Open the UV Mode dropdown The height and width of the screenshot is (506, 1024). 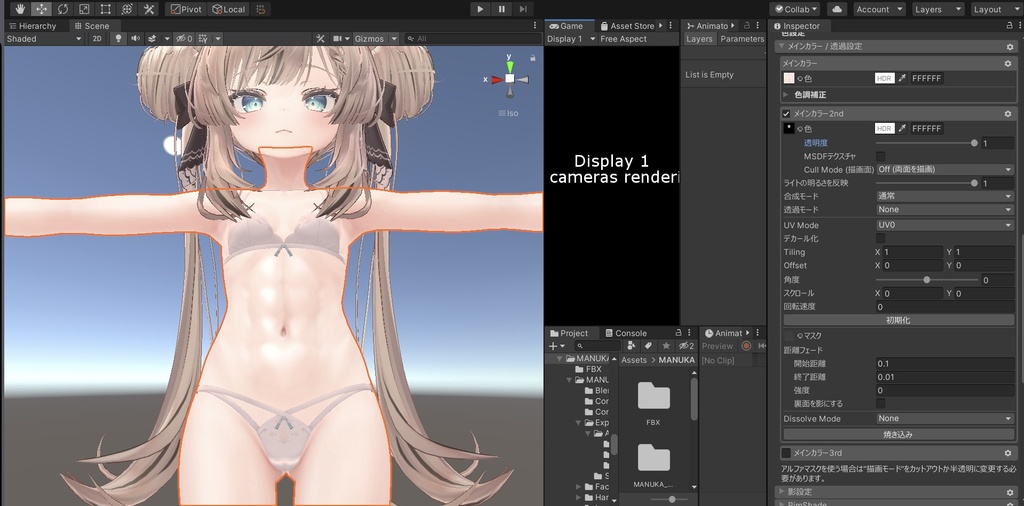pos(945,225)
